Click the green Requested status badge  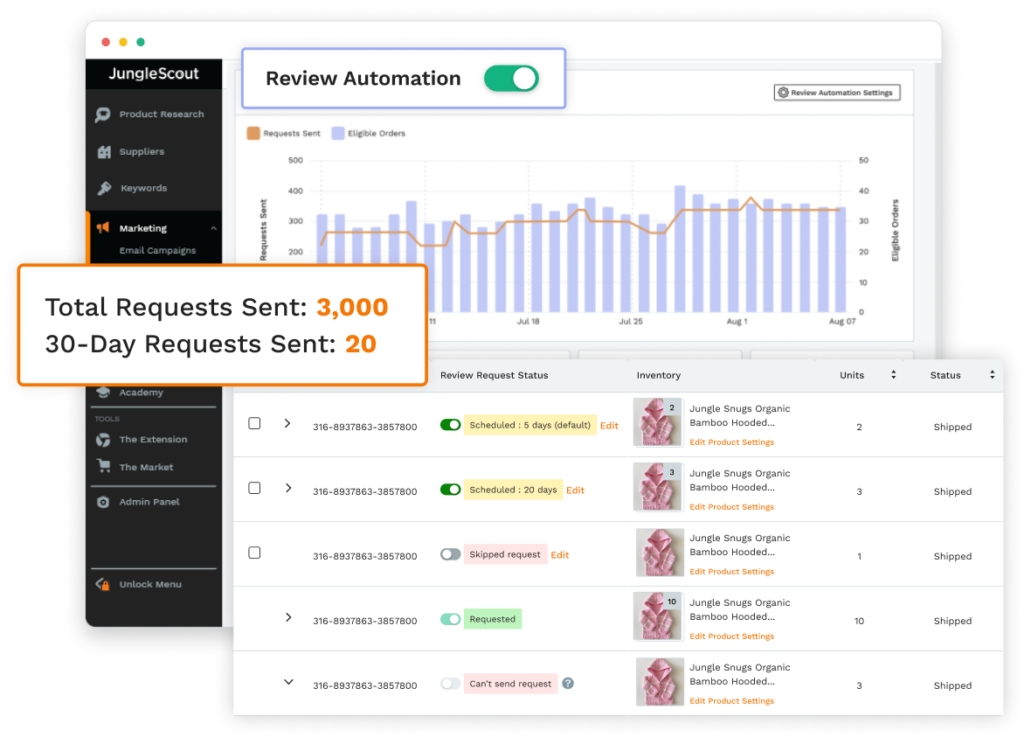(x=492, y=619)
